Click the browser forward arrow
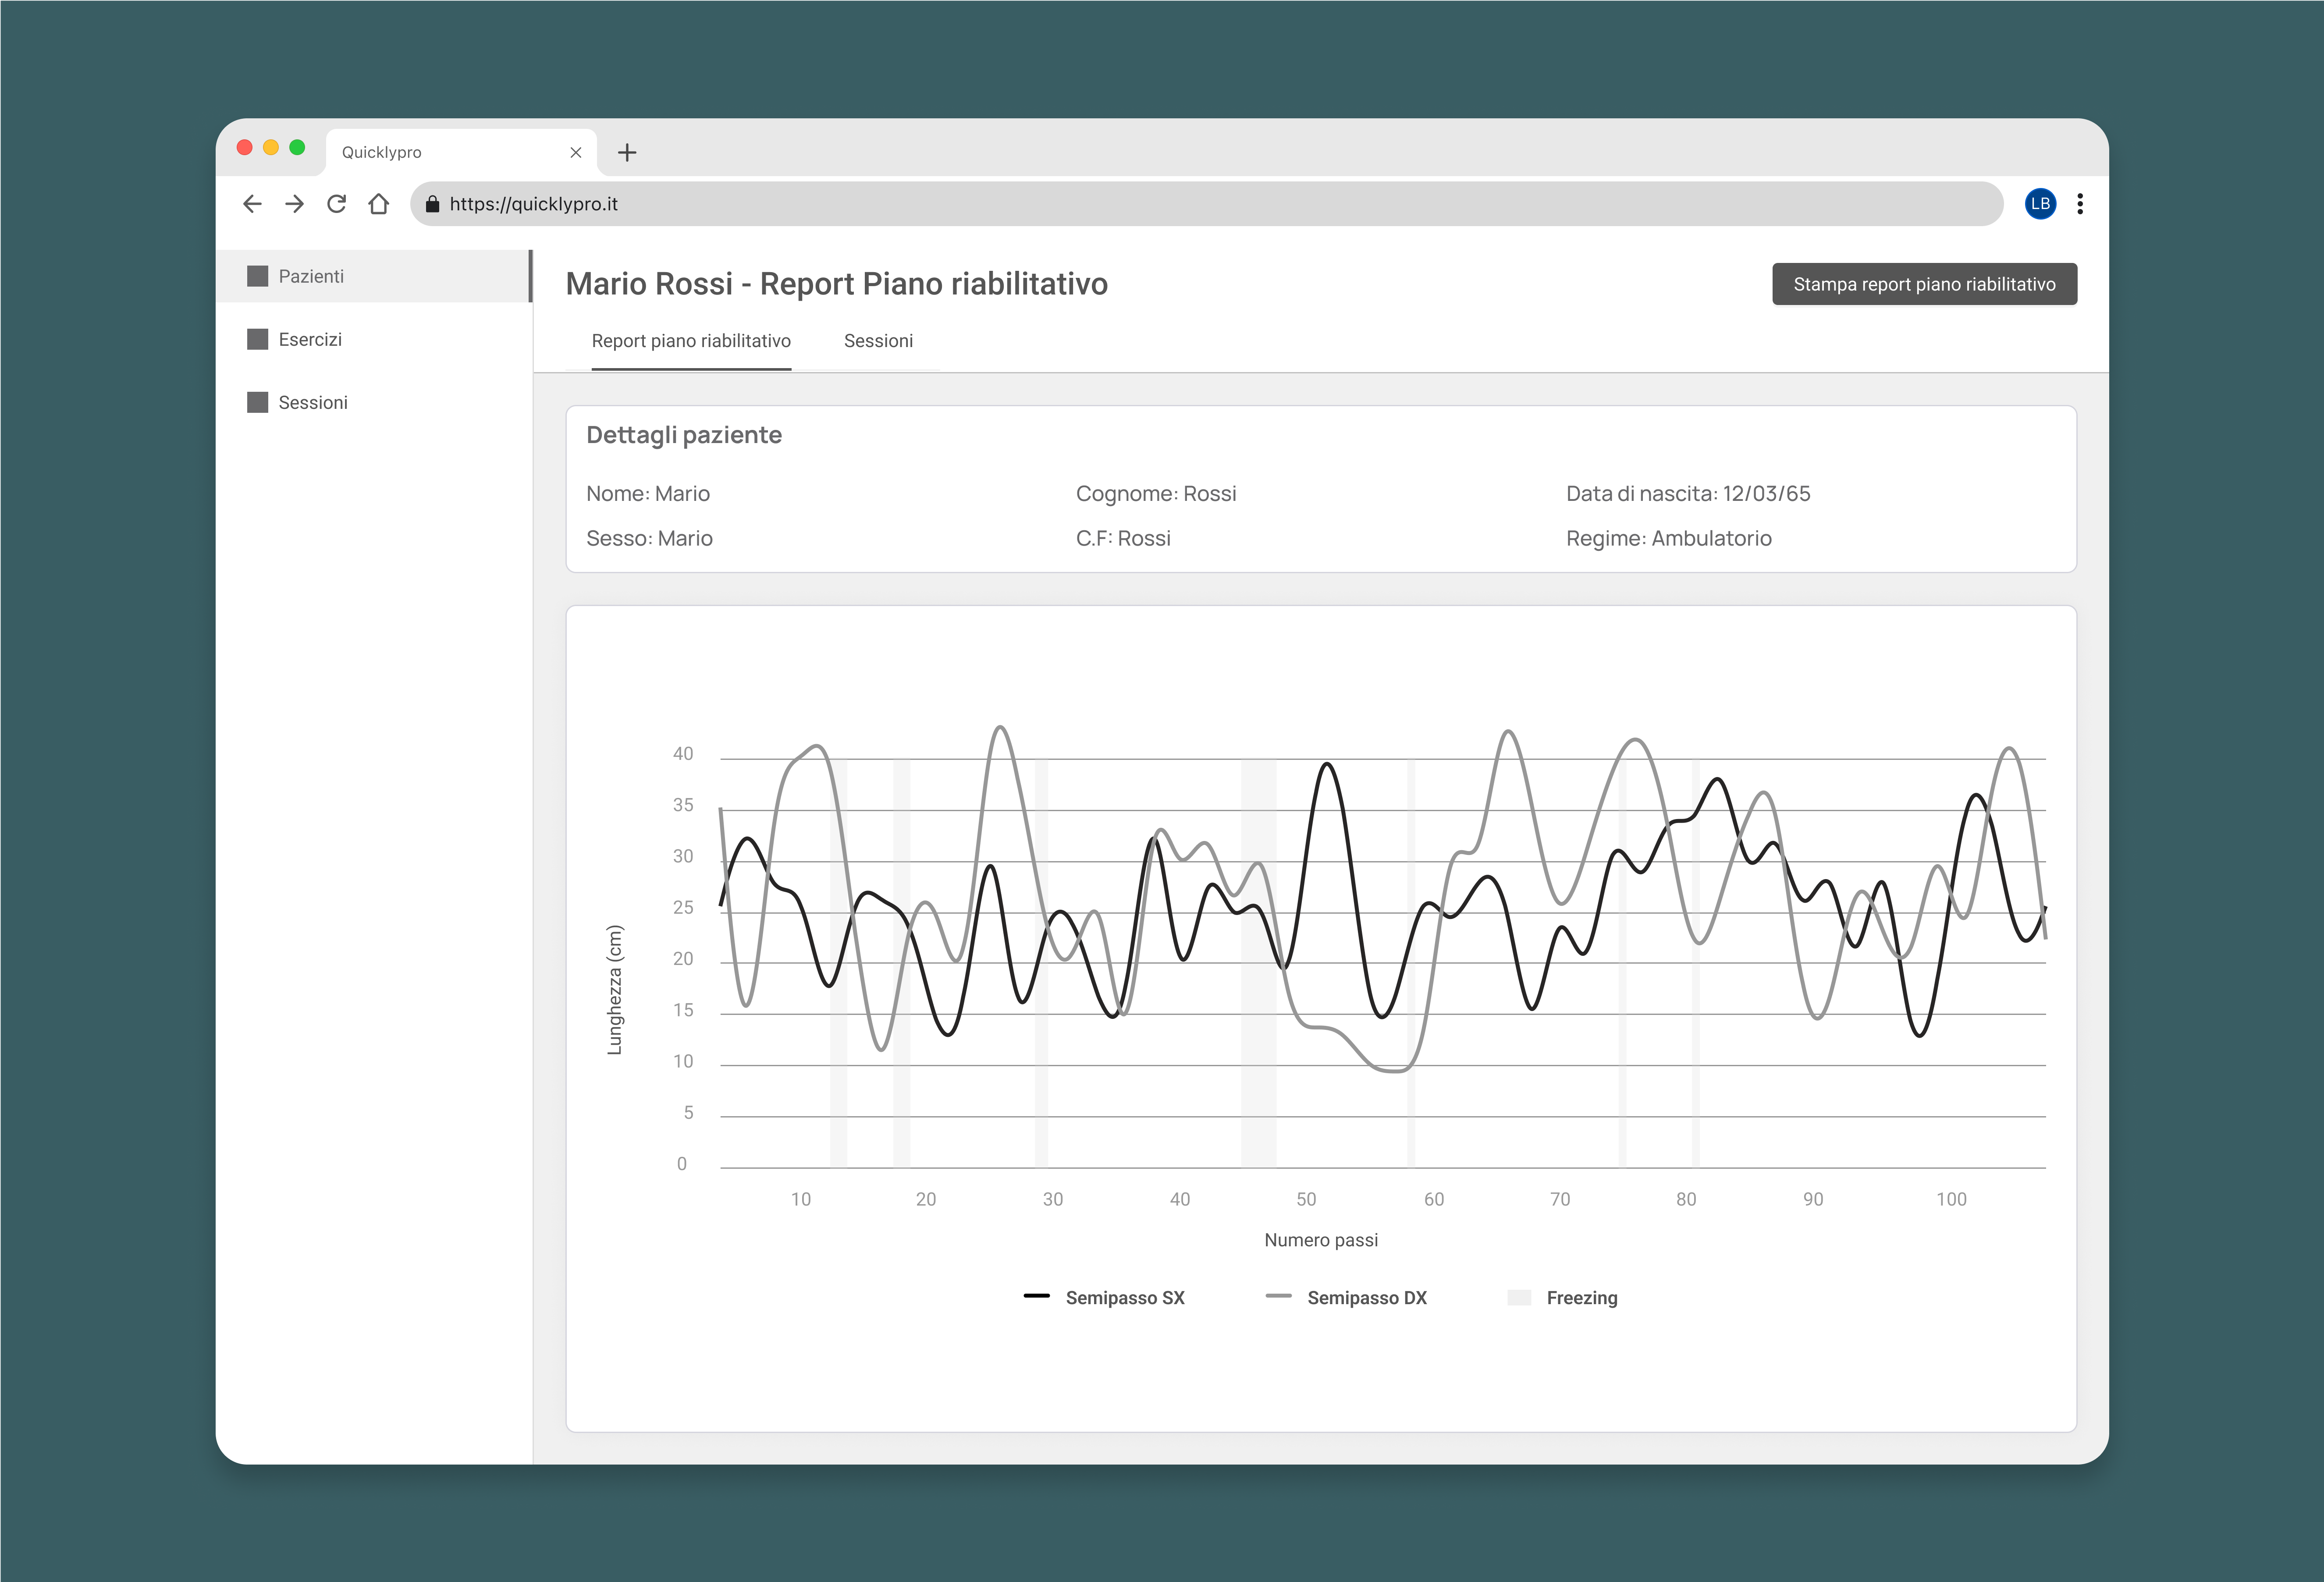The width and height of the screenshot is (2324, 1582). [294, 204]
